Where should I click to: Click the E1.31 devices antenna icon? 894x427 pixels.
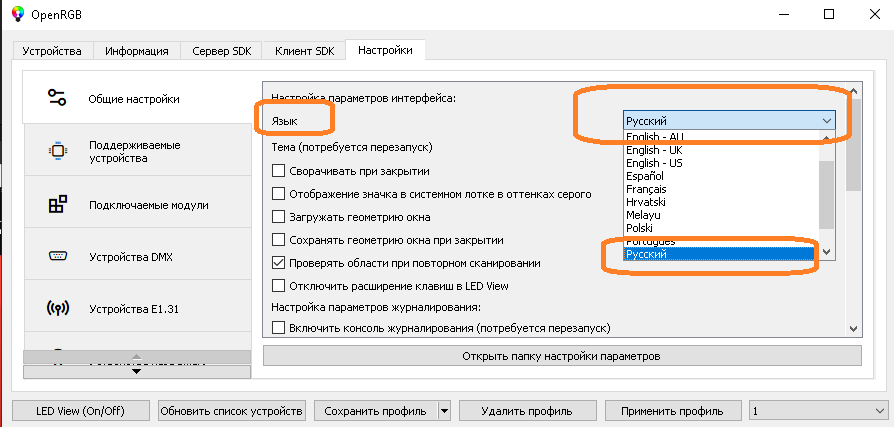tap(57, 308)
